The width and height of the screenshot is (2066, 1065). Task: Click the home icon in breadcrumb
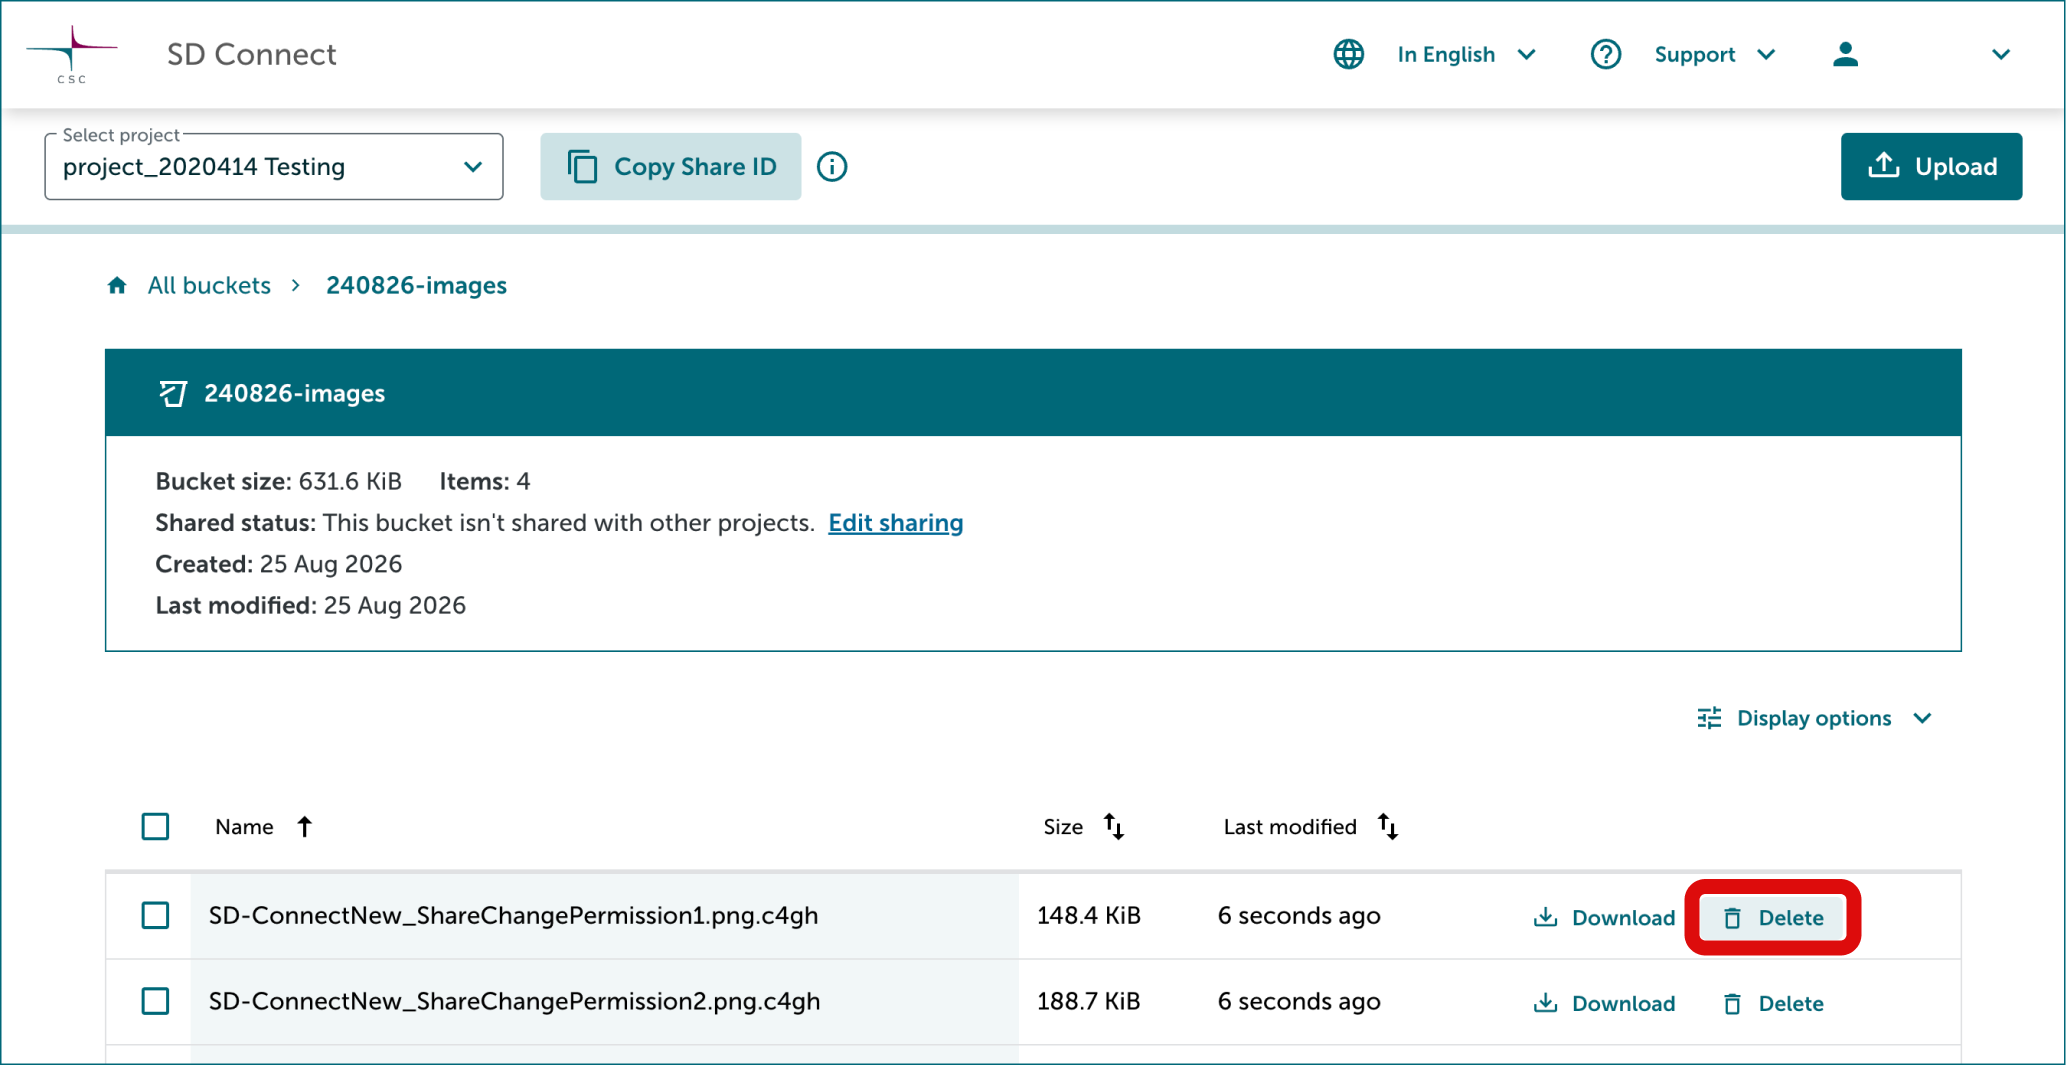click(117, 286)
